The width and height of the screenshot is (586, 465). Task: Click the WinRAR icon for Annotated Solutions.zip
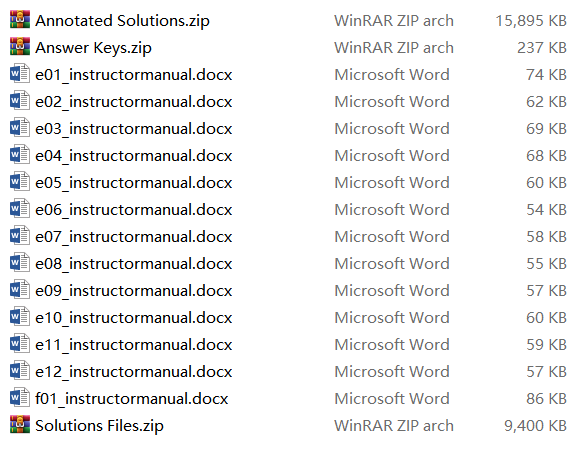point(20,19)
